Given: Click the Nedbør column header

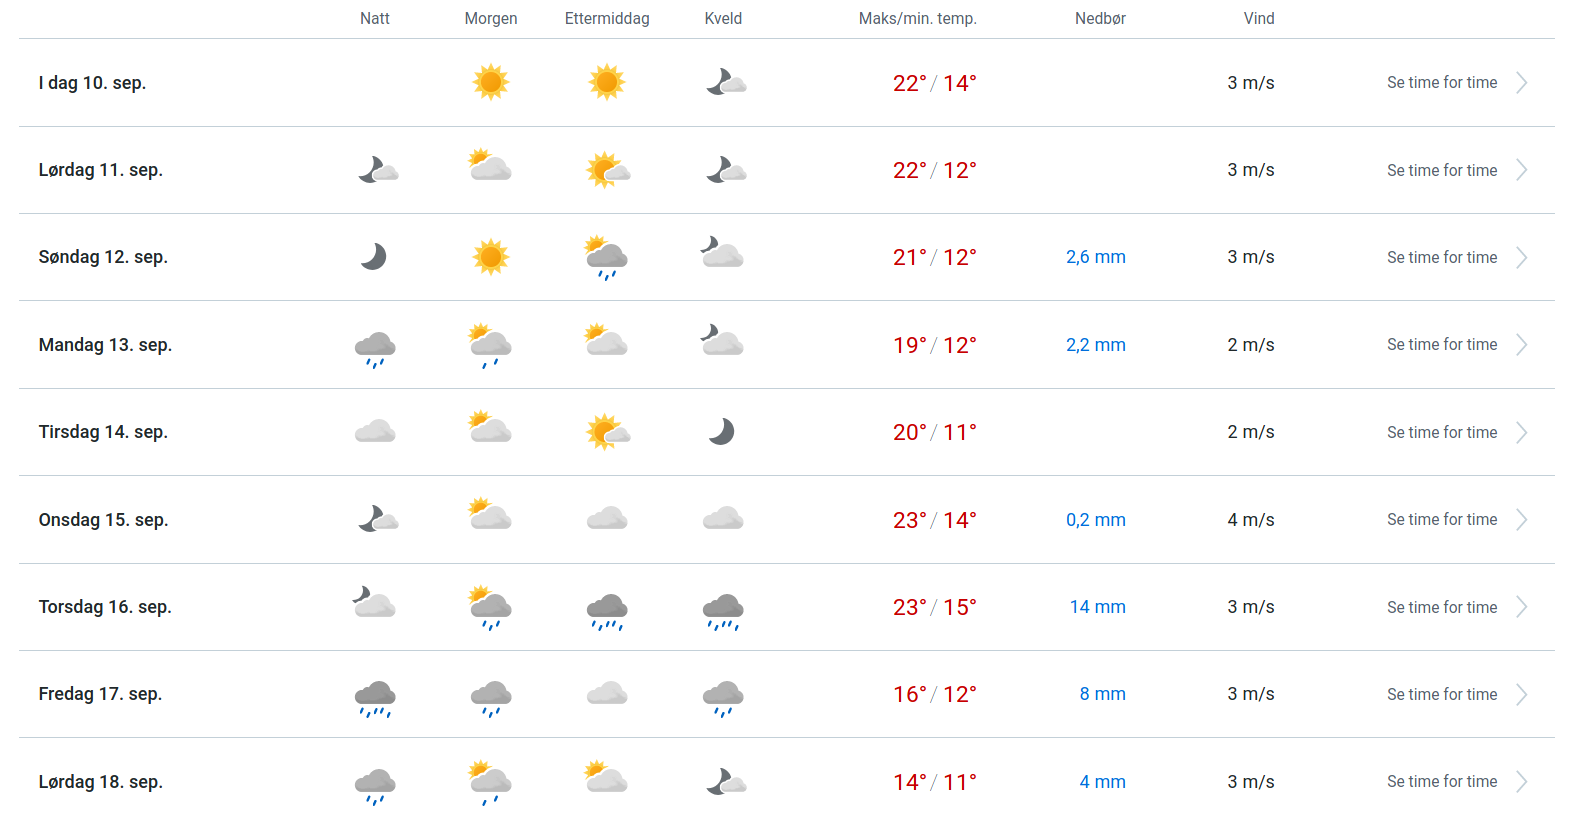Looking at the screenshot, I should click(x=1100, y=18).
